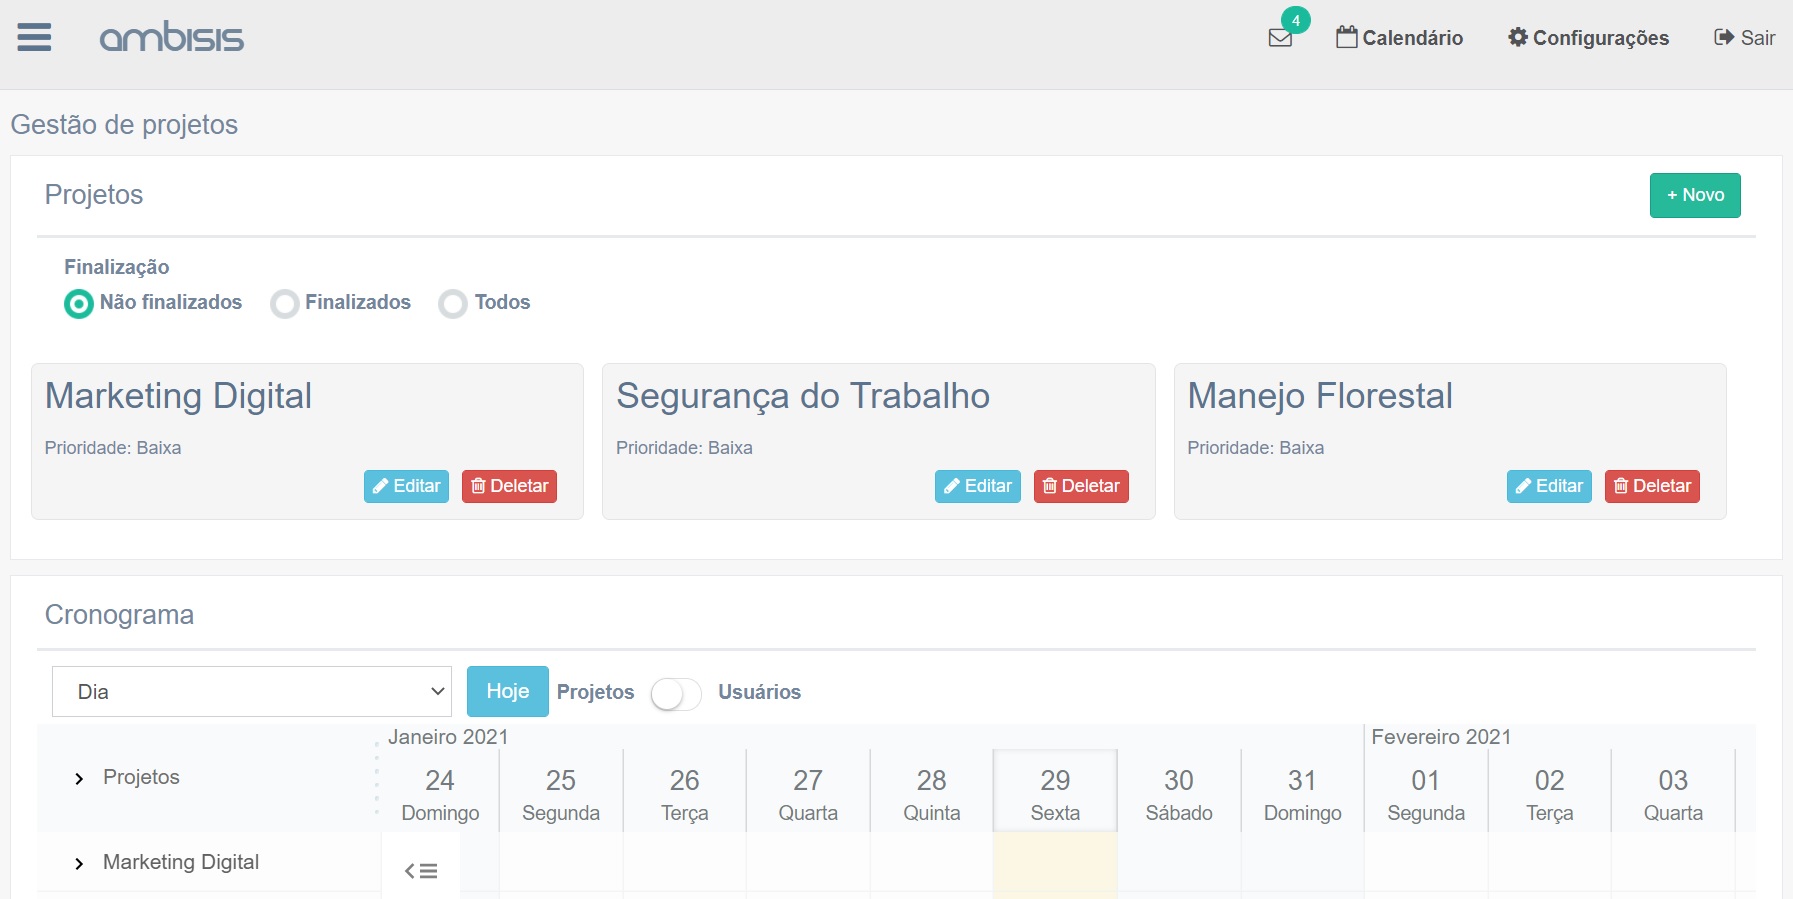Create a new project with + Novo
The image size is (1793, 899).
pos(1695,195)
